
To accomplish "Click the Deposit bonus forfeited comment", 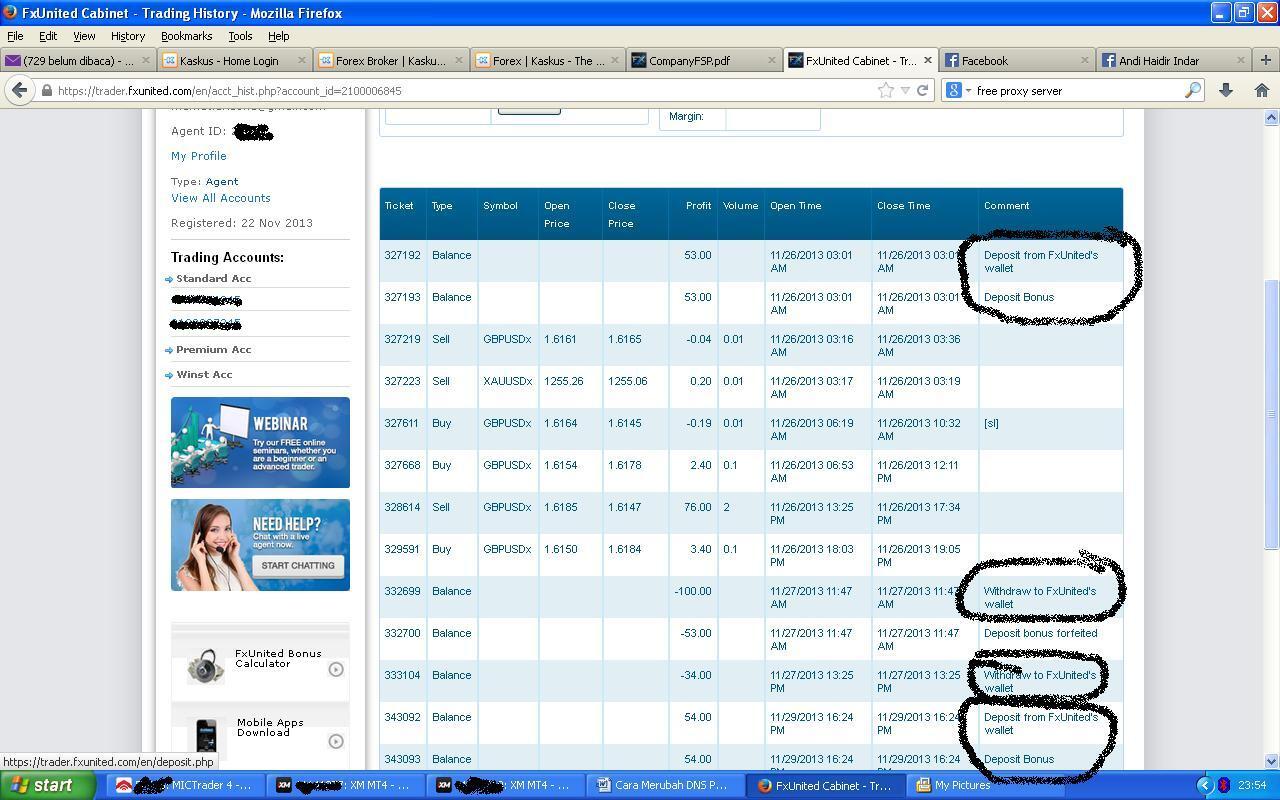I will pos(1040,633).
